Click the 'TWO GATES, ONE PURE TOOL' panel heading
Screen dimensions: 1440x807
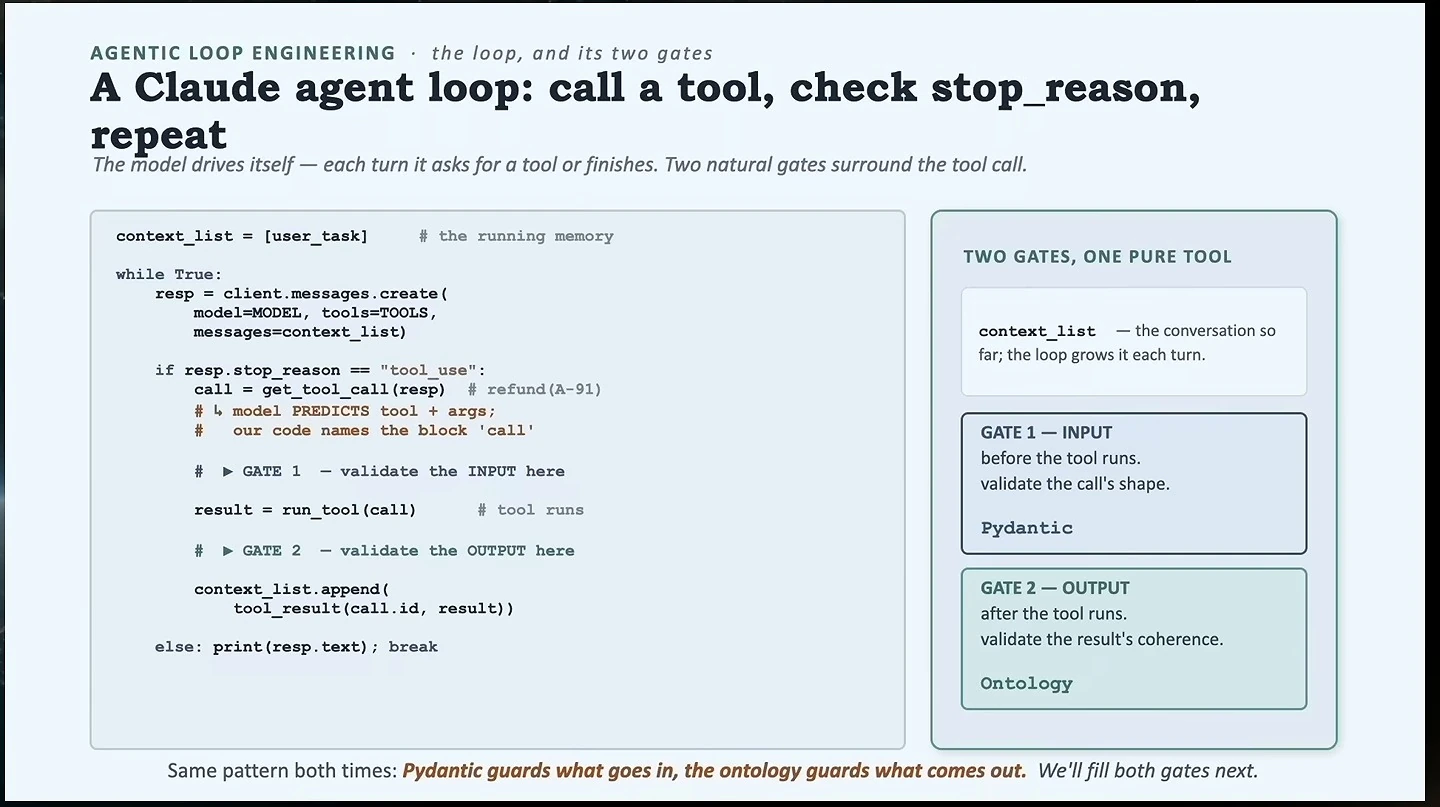click(1097, 257)
